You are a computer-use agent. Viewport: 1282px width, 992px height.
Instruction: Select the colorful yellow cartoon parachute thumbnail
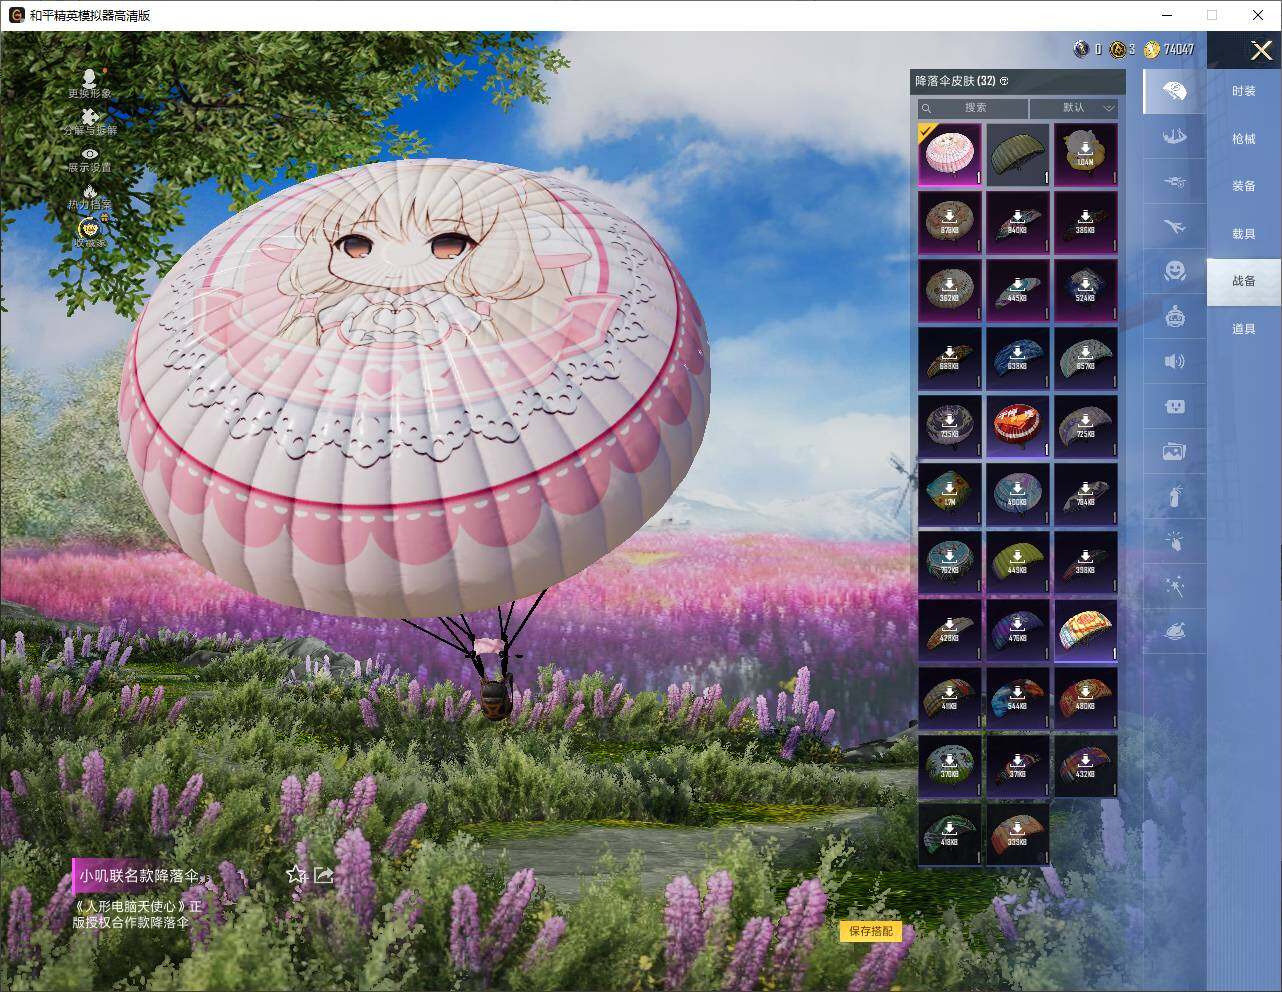point(1086,631)
